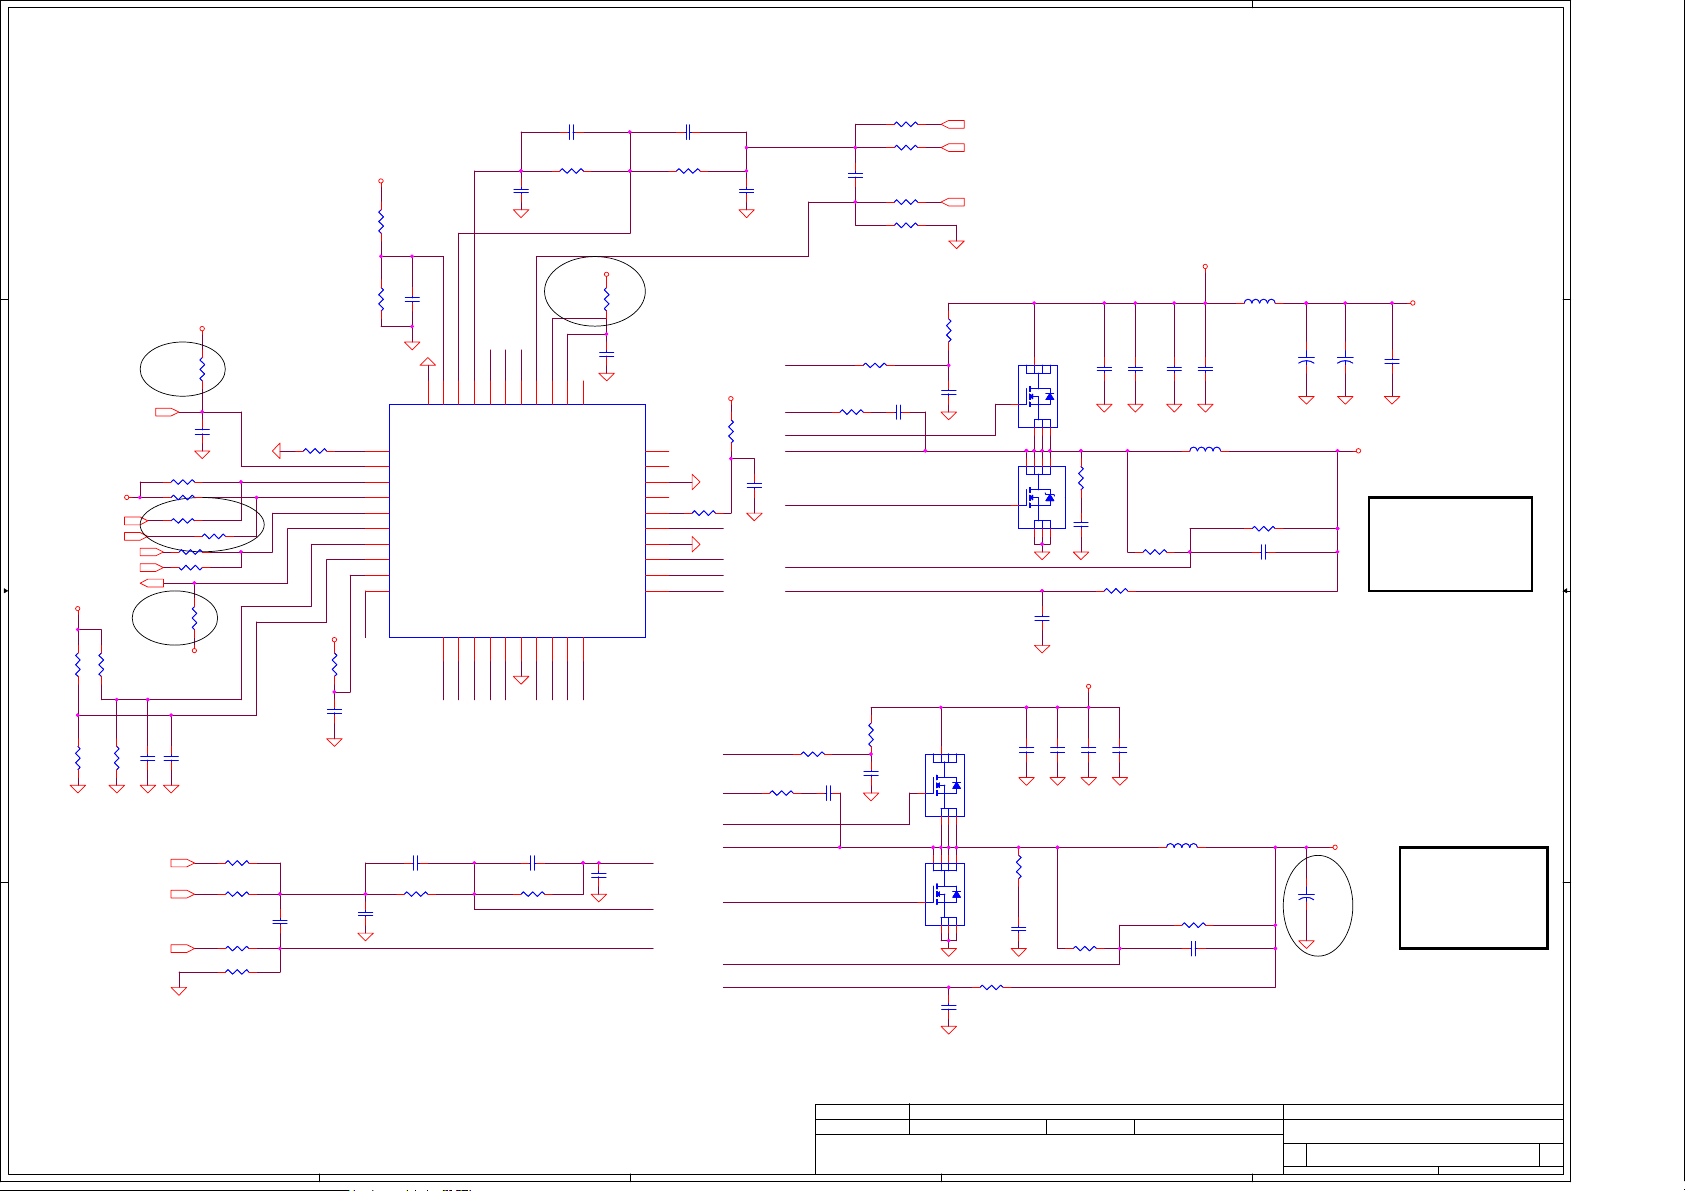The image size is (1685, 1191).
Task: Click the upward power arrow above the IC
Action: click(x=428, y=363)
